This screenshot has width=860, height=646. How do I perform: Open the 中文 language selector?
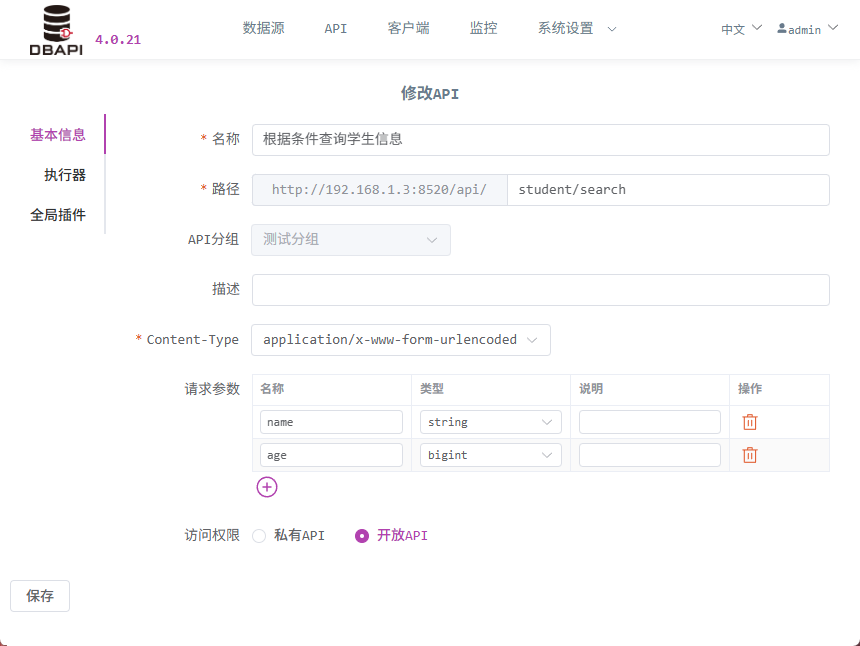[x=741, y=29]
